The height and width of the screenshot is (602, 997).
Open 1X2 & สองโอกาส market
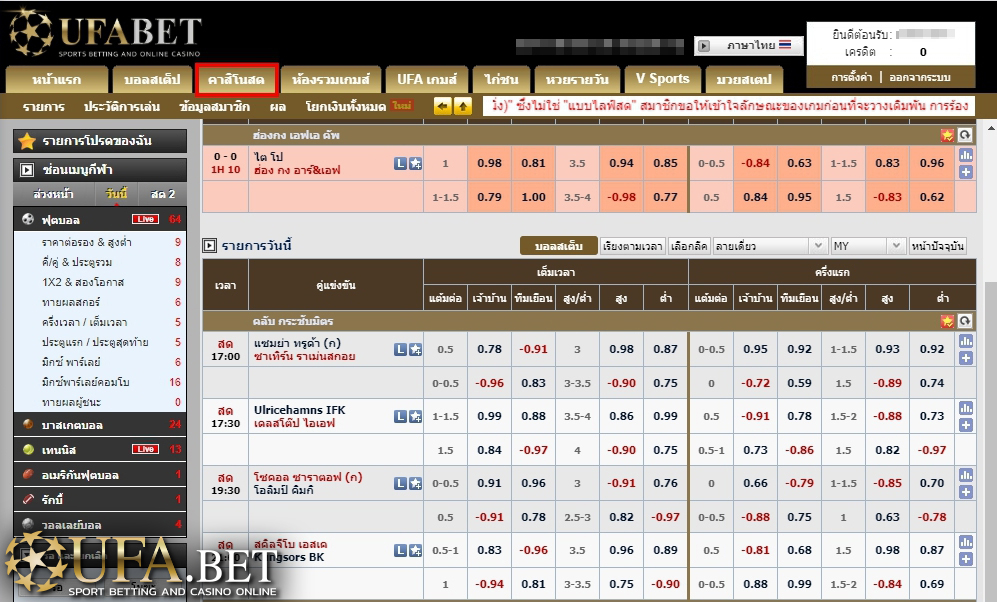click(83, 282)
